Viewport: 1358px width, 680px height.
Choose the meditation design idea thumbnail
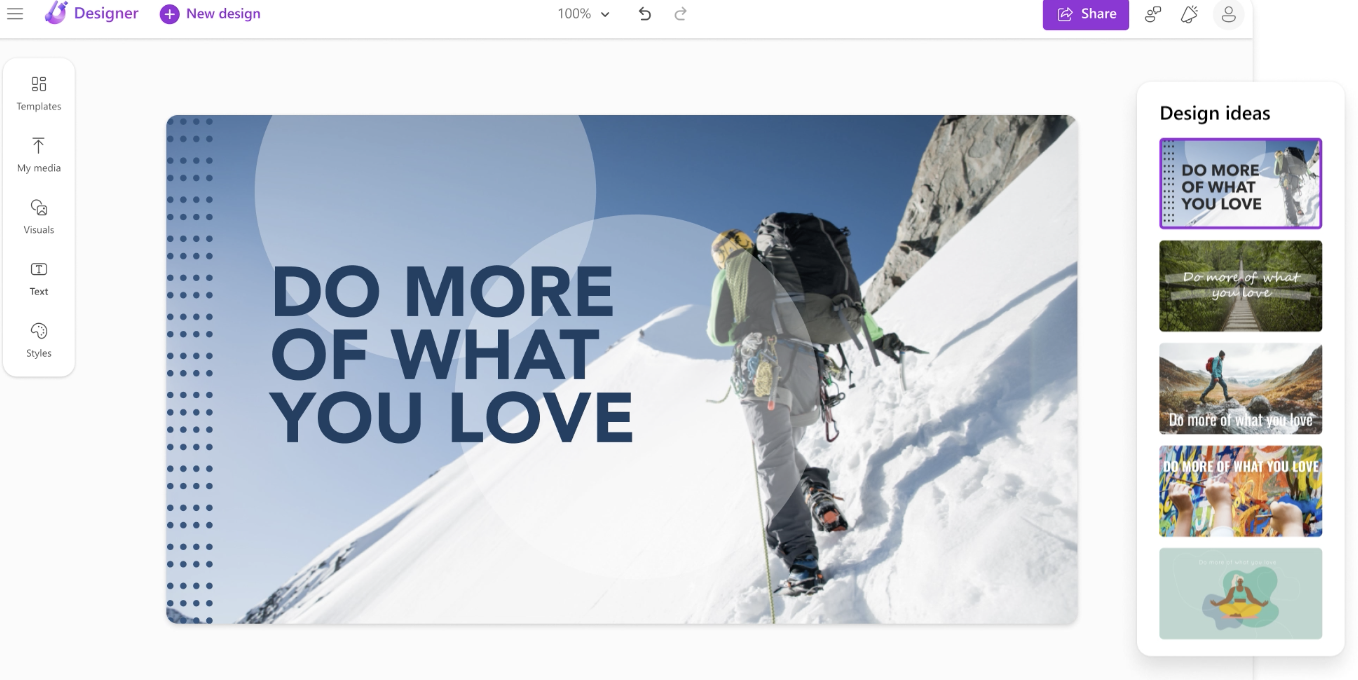click(1240, 593)
